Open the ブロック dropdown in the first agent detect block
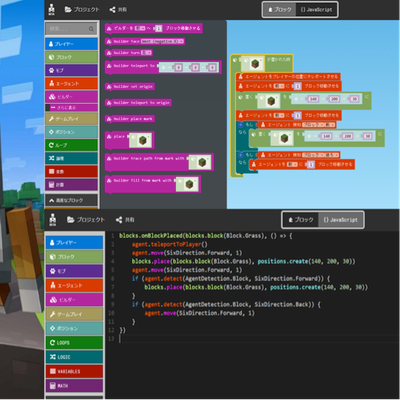Image resolution: width=400 pixels, height=400 pixels. 313,125
